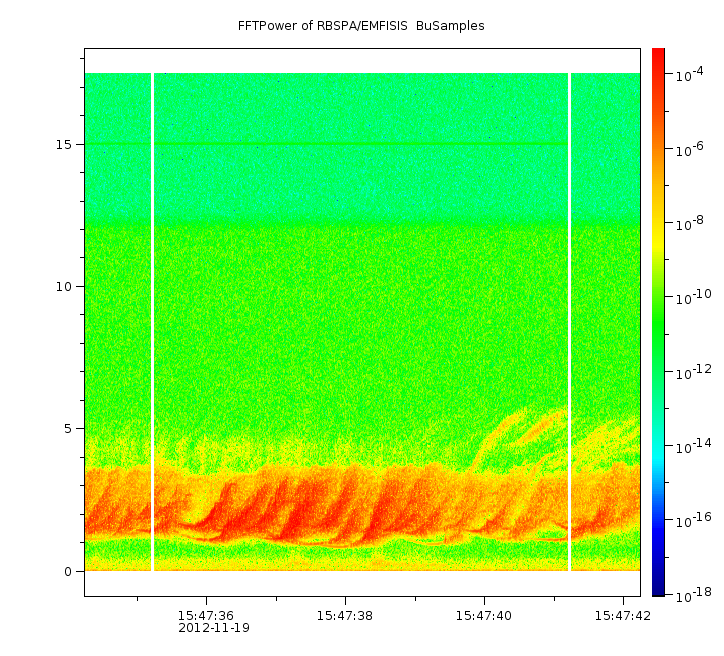This screenshot has height=656, width=724.
Task: Click the colorbar label 10^-4
Action: [690, 74]
